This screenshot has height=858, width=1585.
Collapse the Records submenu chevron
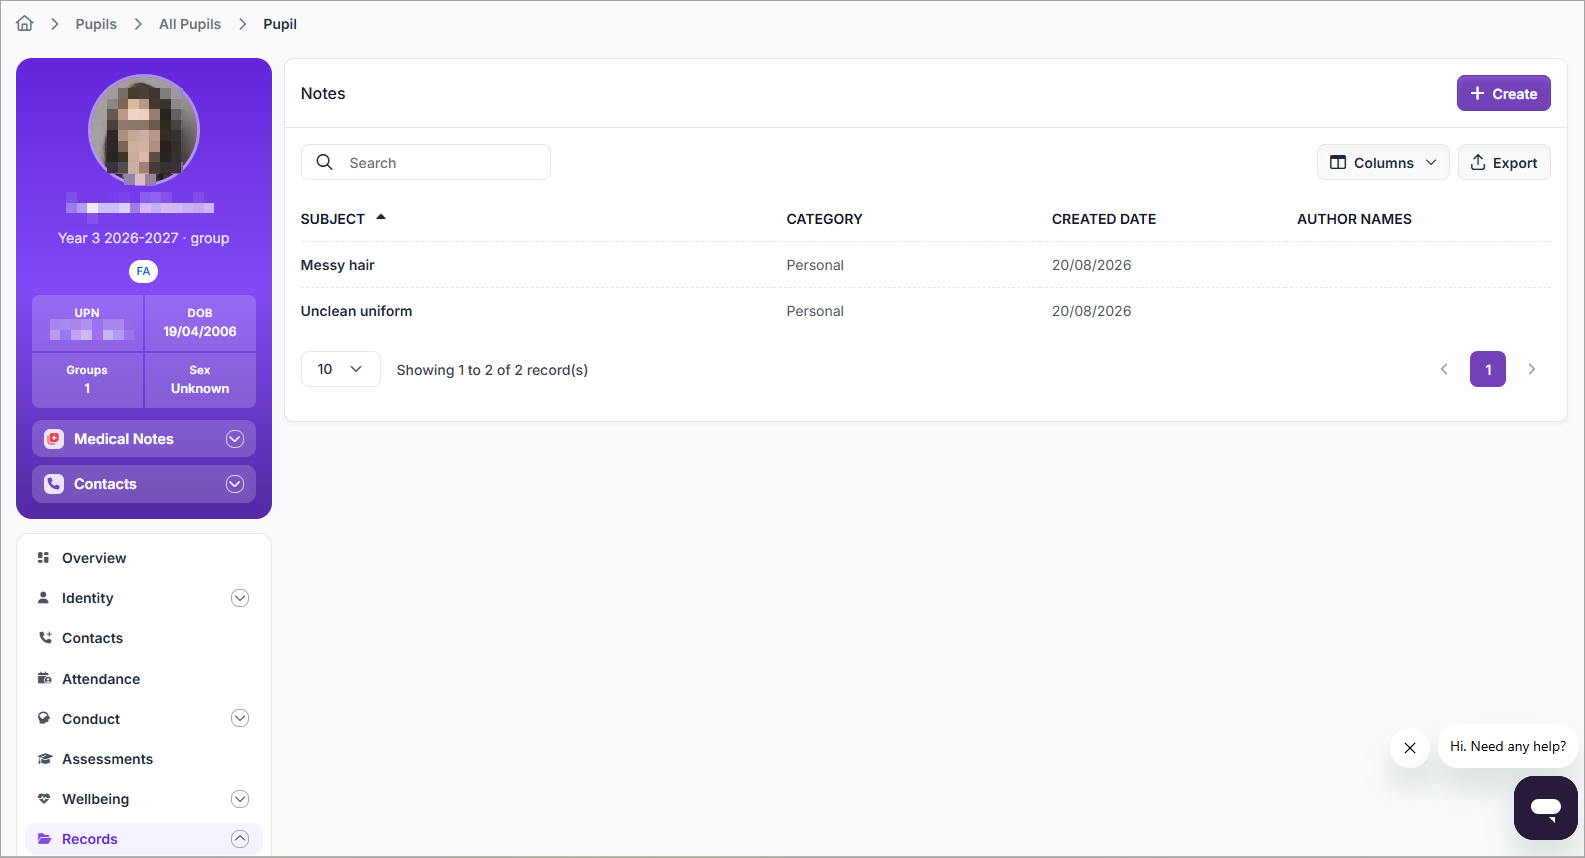240,839
